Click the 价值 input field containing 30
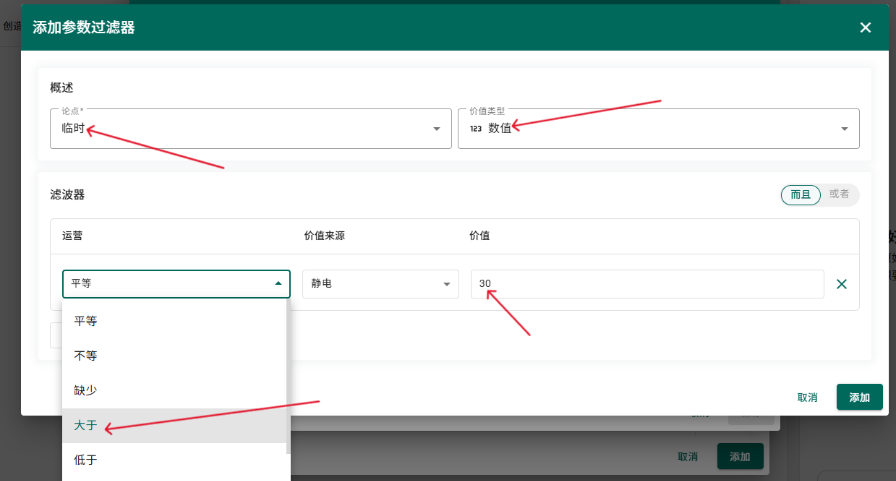The width and height of the screenshot is (896, 481). pos(647,284)
